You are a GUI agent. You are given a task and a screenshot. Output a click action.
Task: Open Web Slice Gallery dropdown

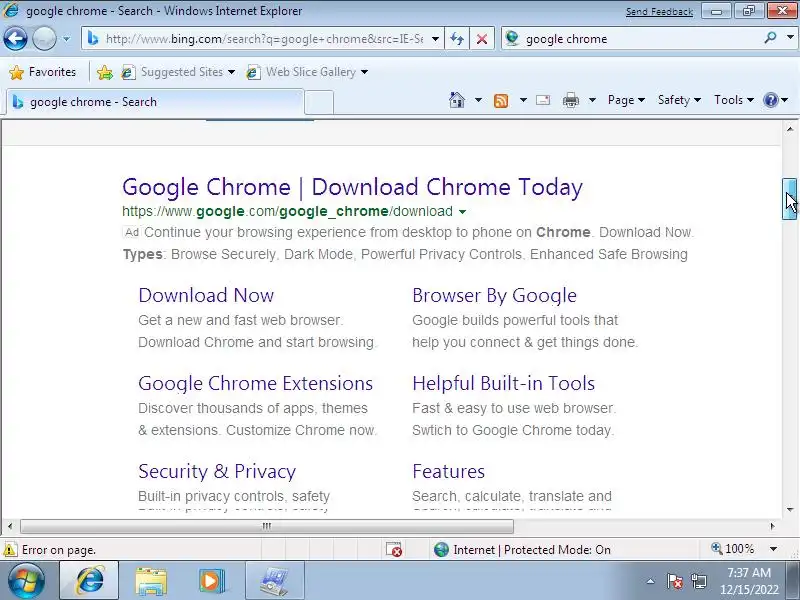307,72
